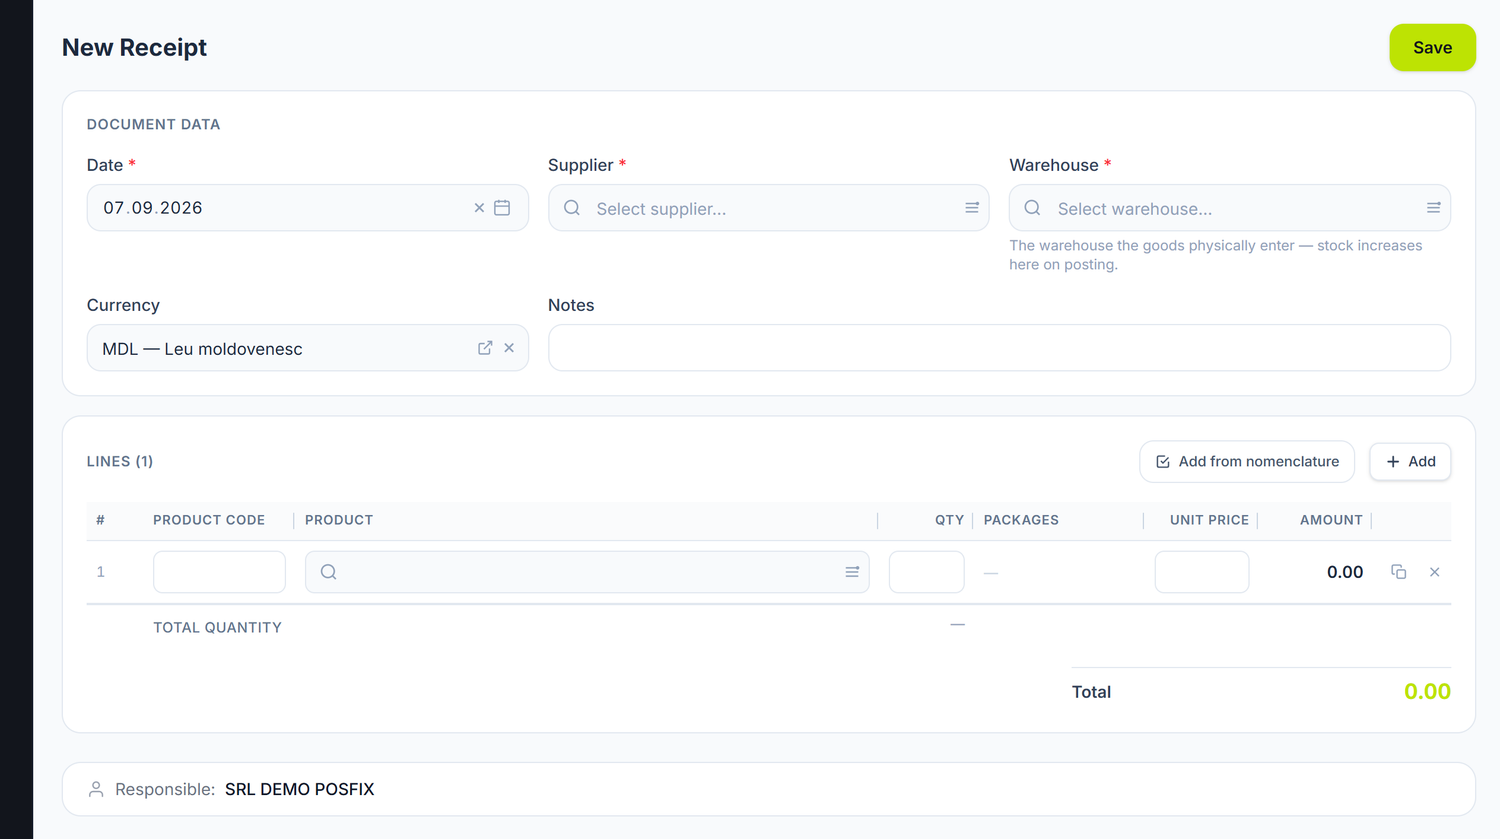Click the LINES (1) section heading
The image size is (1500, 839).
[x=120, y=461]
